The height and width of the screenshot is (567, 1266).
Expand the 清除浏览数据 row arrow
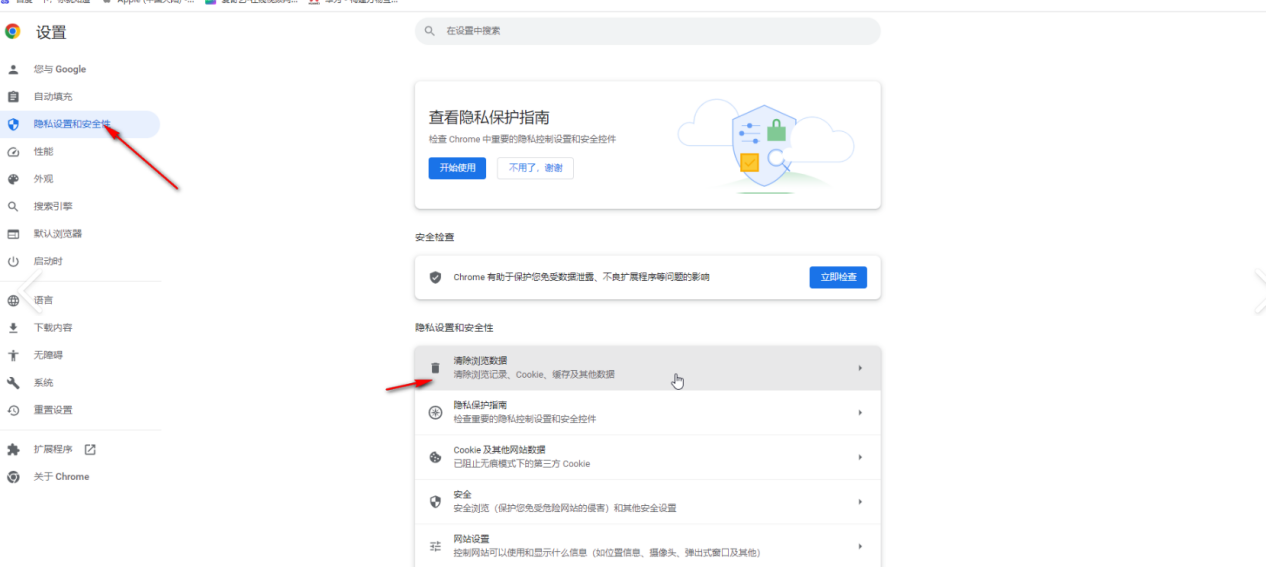click(x=860, y=368)
